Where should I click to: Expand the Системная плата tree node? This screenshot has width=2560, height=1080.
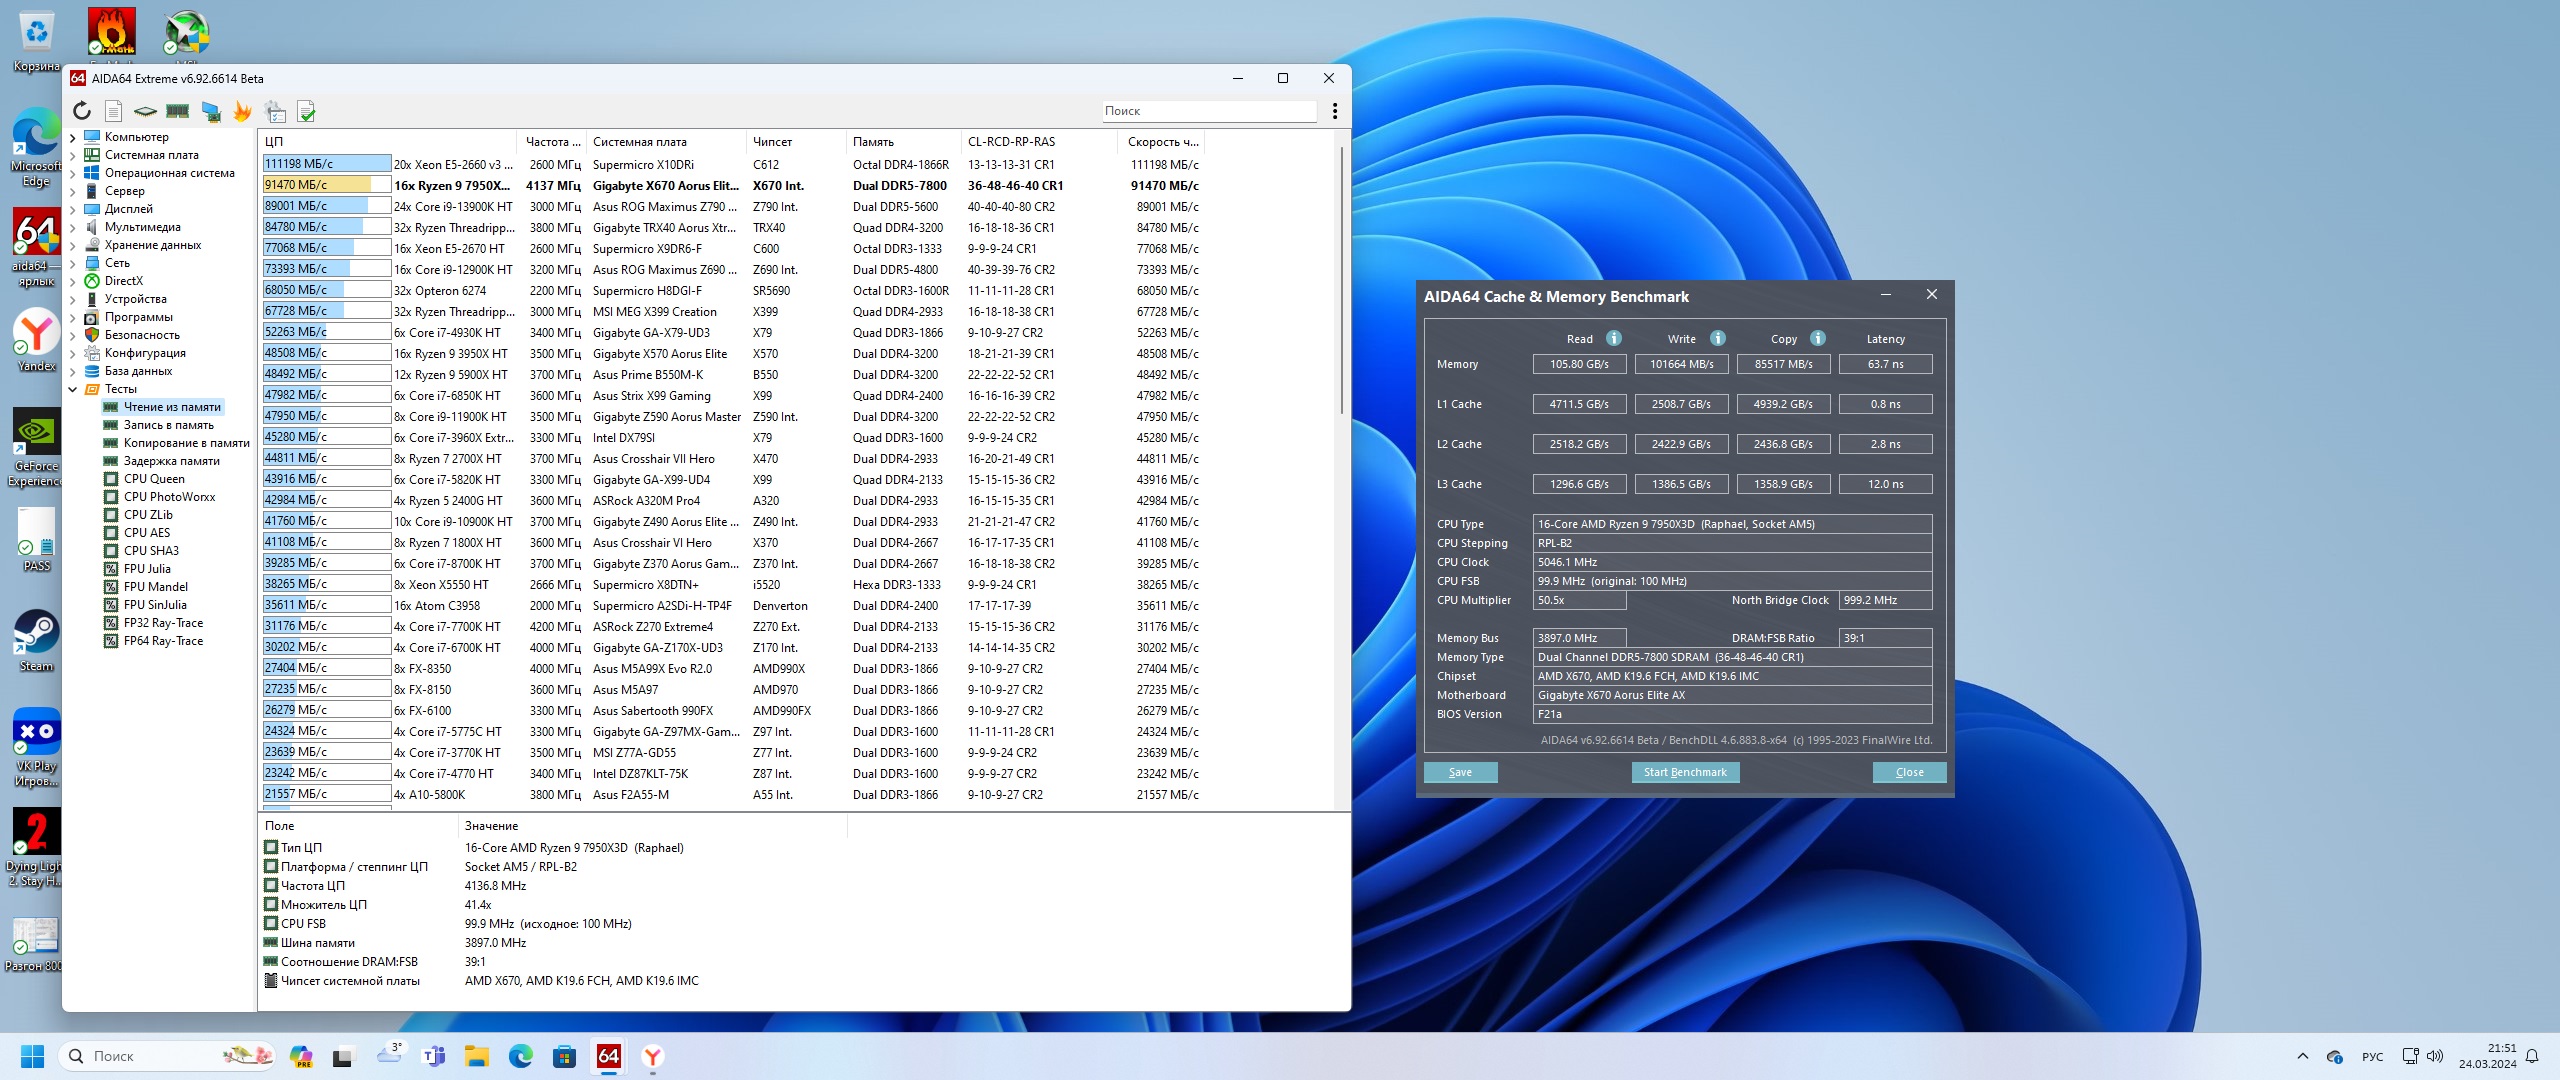73,155
